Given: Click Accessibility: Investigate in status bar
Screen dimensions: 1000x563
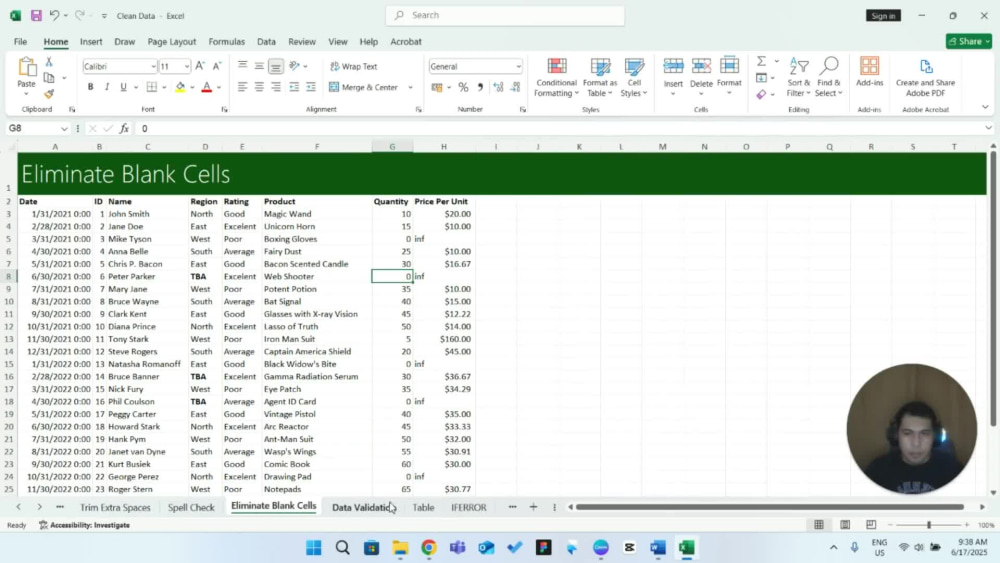Looking at the screenshot, I should coord(84,525).
